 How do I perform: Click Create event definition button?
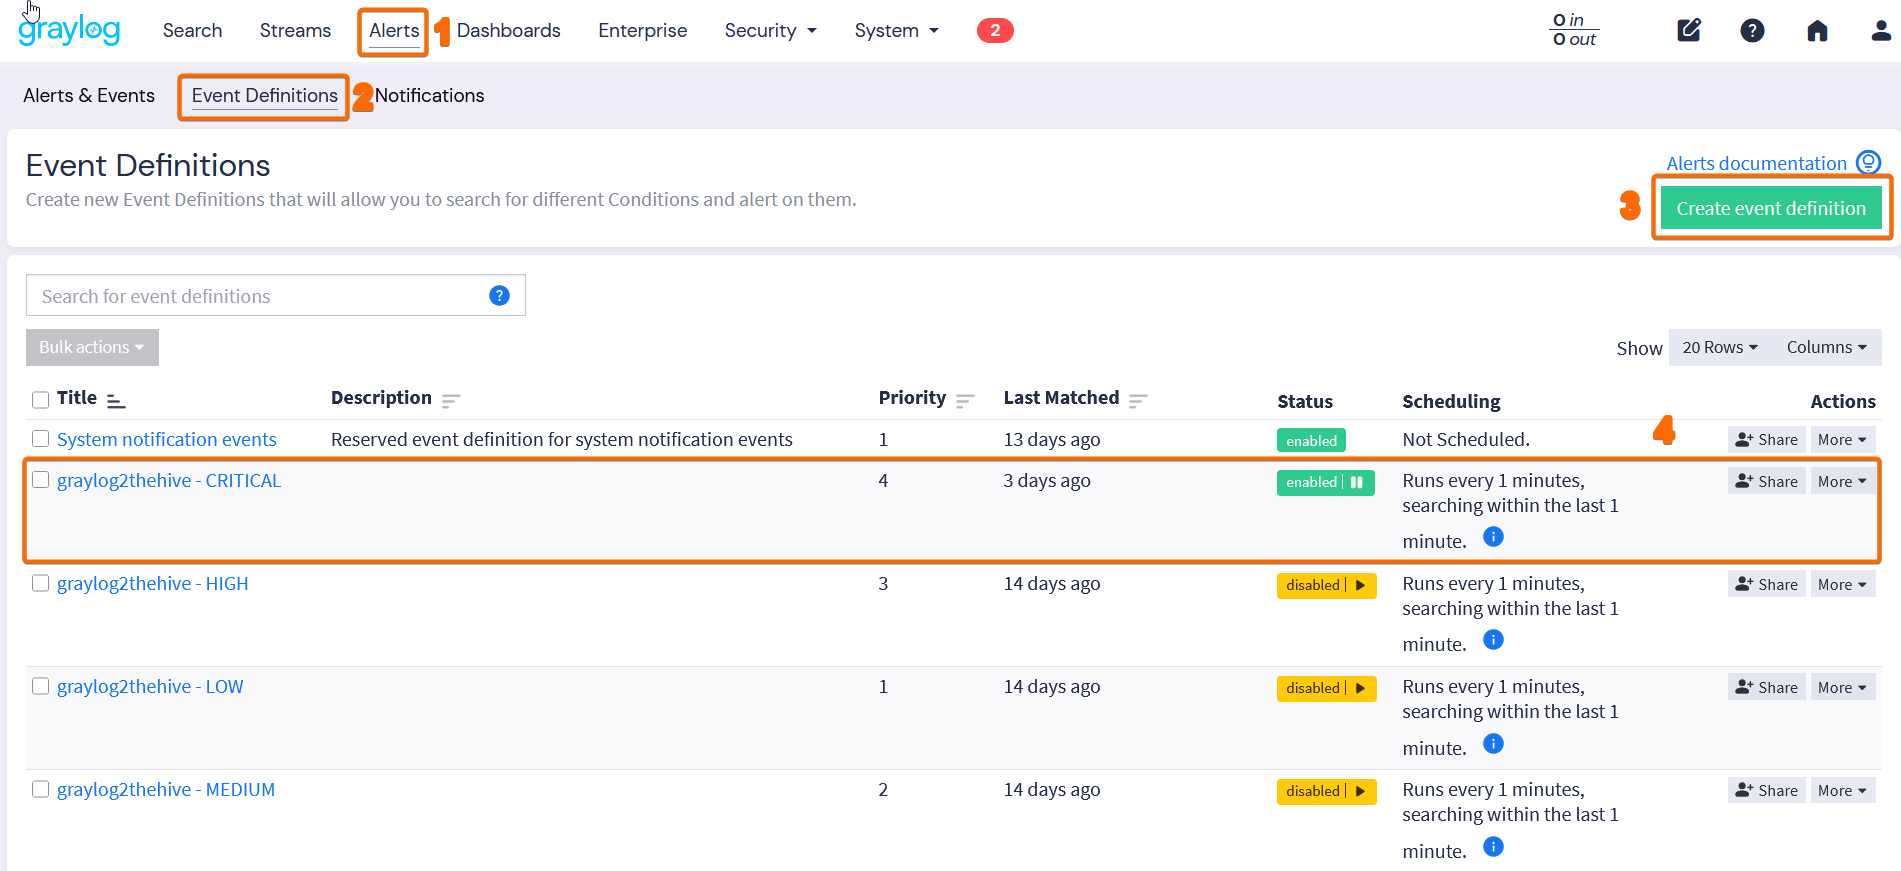pos(1771,208)
